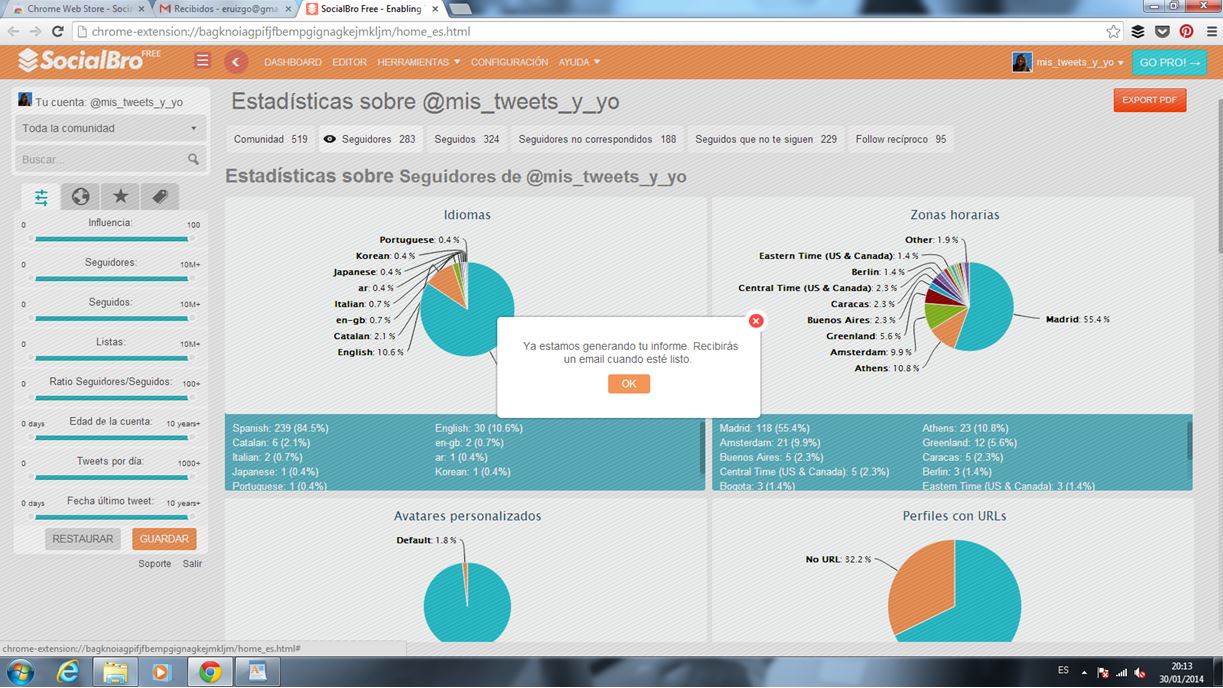Click the round back arrow icon

click(x=236, y=62)
